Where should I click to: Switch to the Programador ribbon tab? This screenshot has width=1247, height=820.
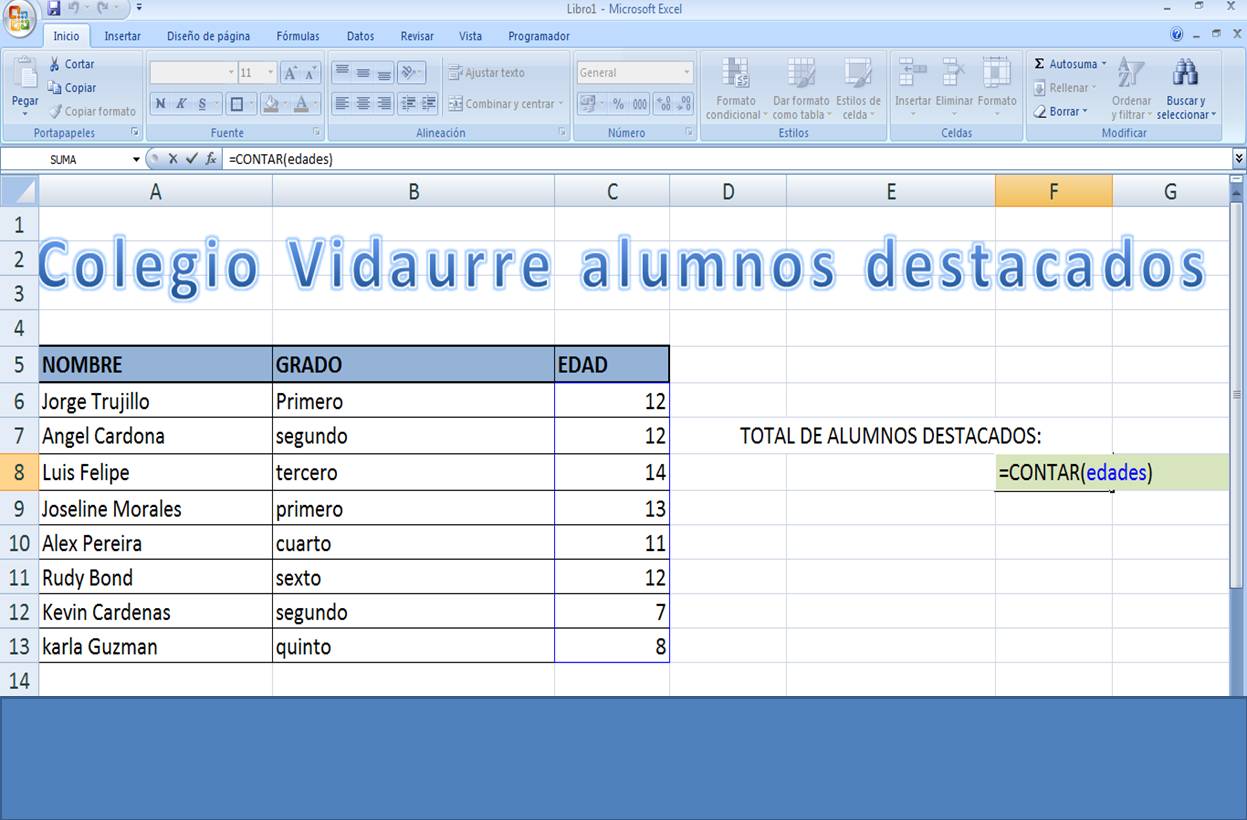(x=539, y=36)
